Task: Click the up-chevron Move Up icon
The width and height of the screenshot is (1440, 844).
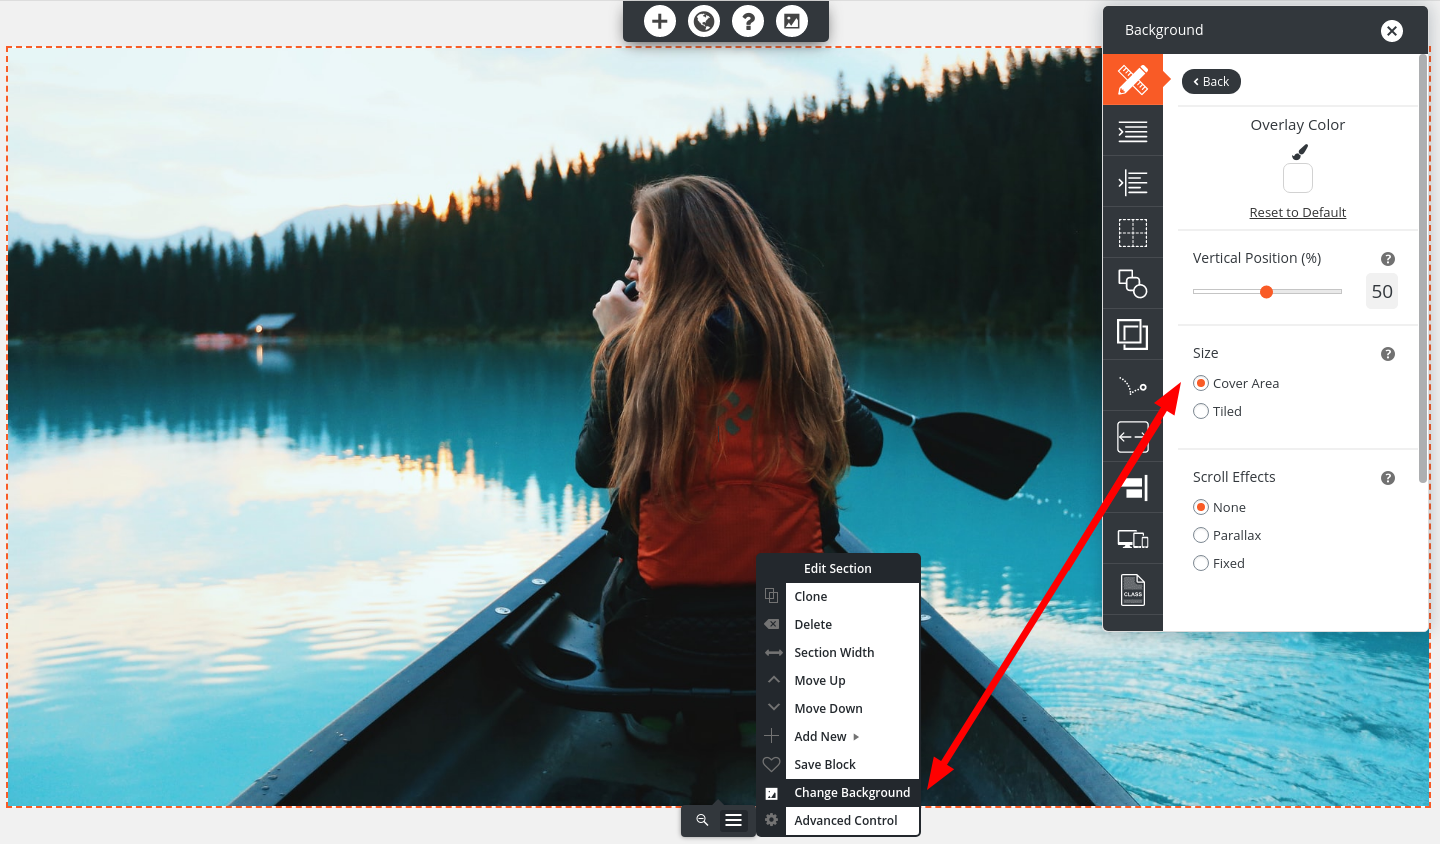Action: (773, 679)
